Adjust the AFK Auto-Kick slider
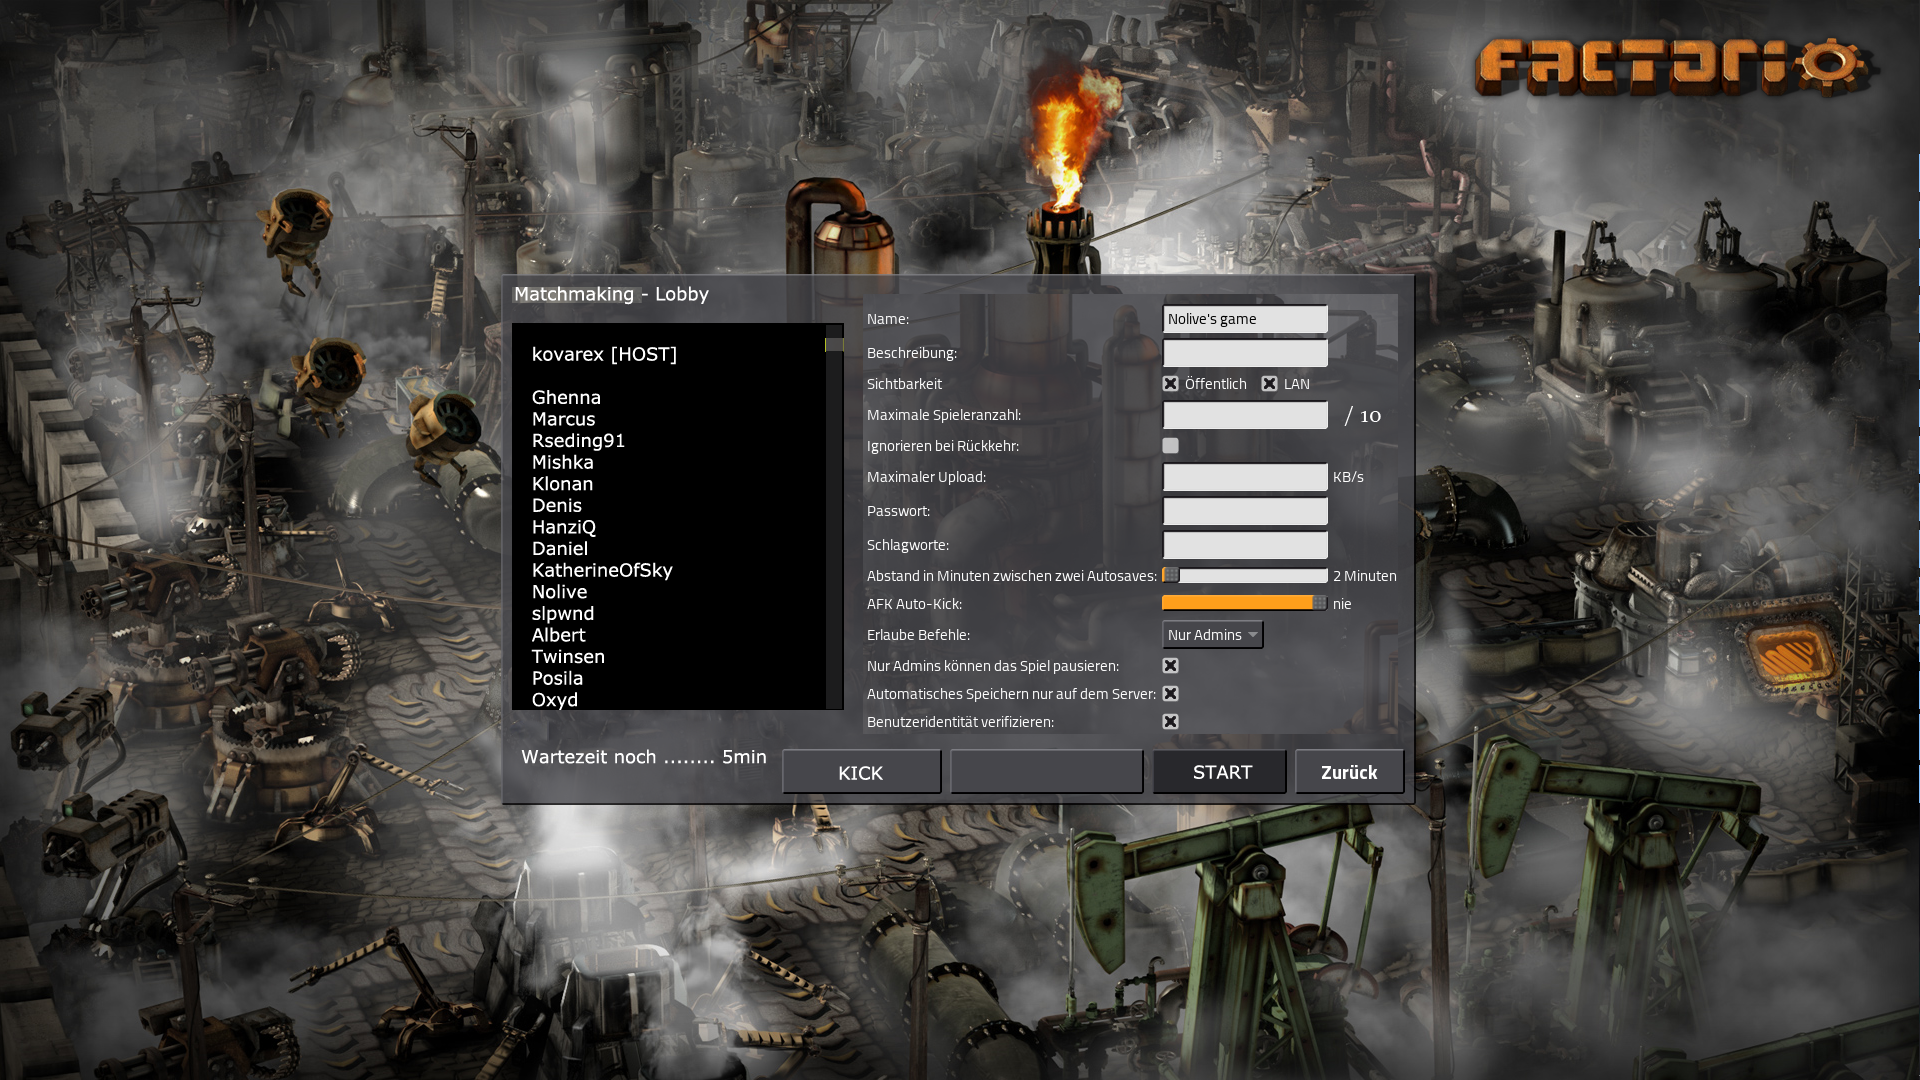The height and width of the screenshot is (1080, 1920). point(1245,603)
